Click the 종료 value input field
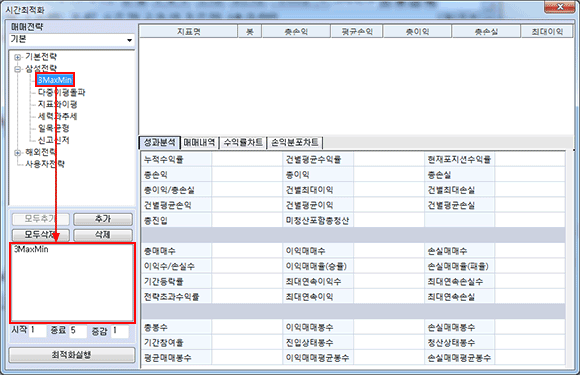 [78, 331]
